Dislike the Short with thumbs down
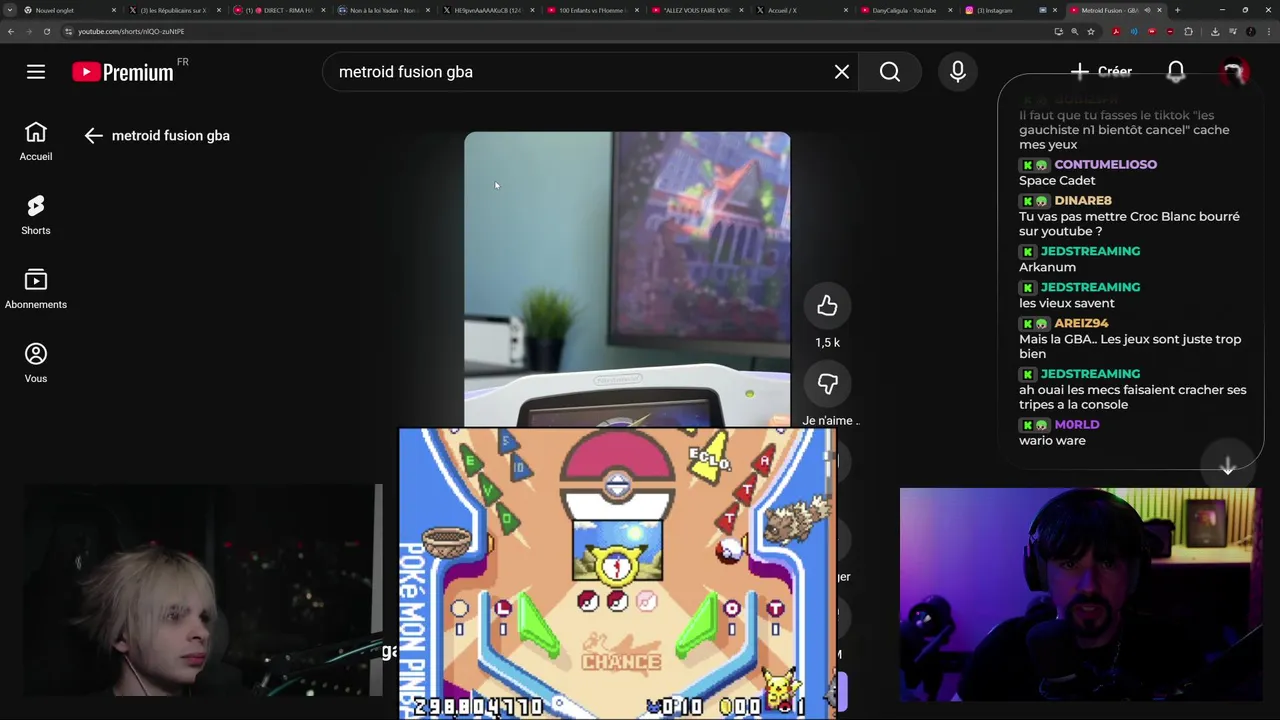 pos(827,384)
